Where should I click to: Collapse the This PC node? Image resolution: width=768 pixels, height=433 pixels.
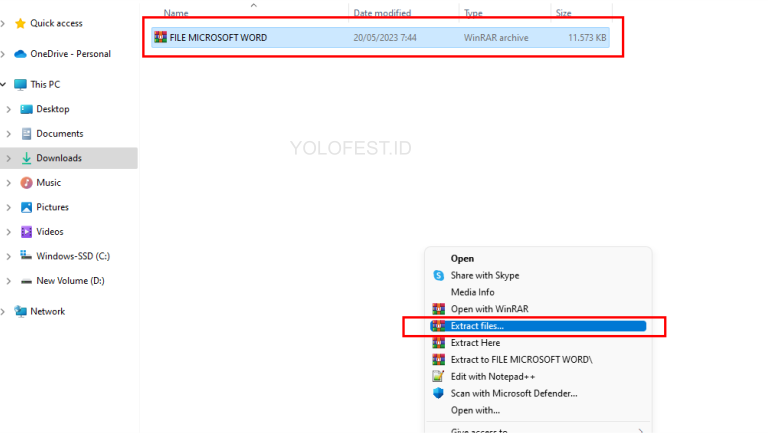click(x=3, y=85)
